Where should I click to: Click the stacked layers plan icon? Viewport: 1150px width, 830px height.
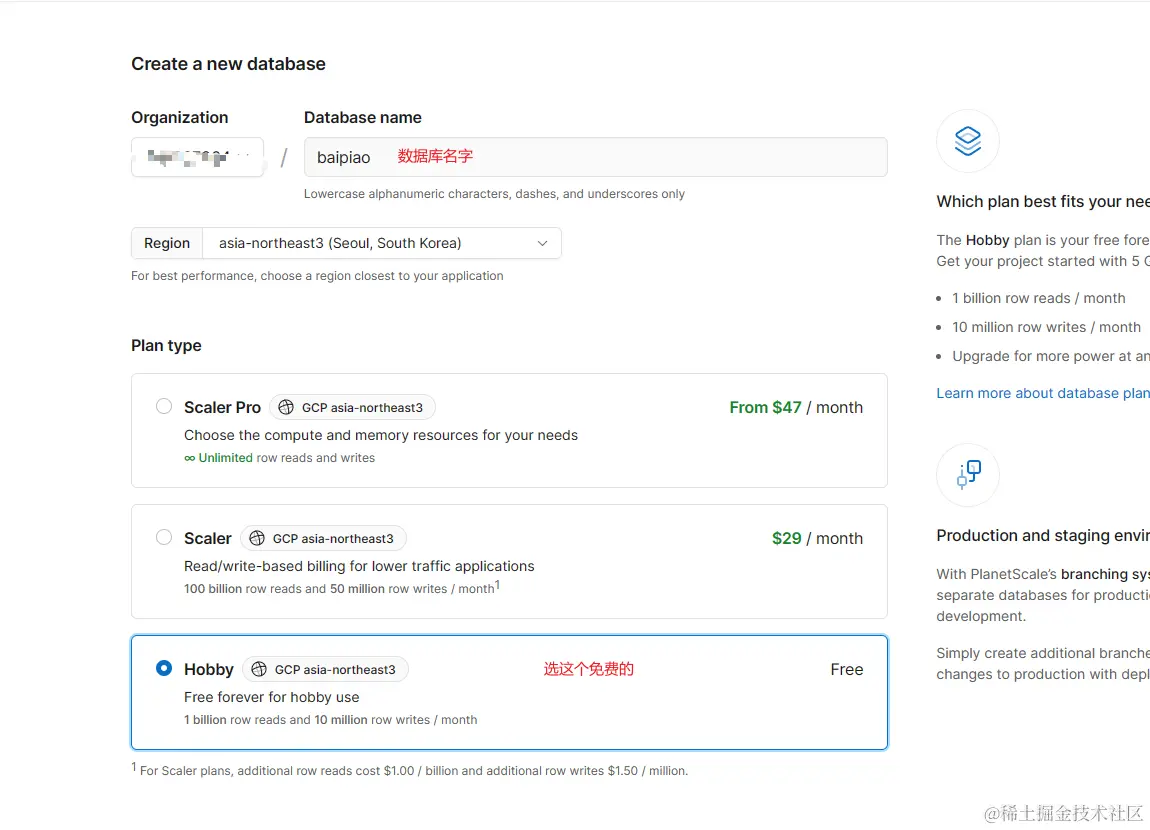pos(967,141)
